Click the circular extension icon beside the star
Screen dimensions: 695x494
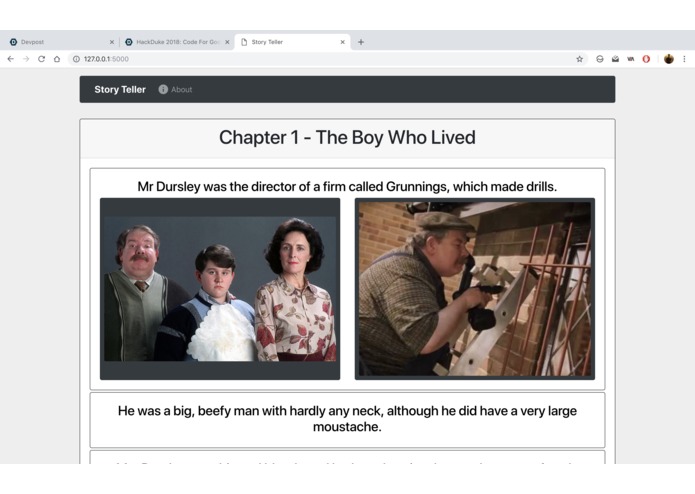[600, 59]
